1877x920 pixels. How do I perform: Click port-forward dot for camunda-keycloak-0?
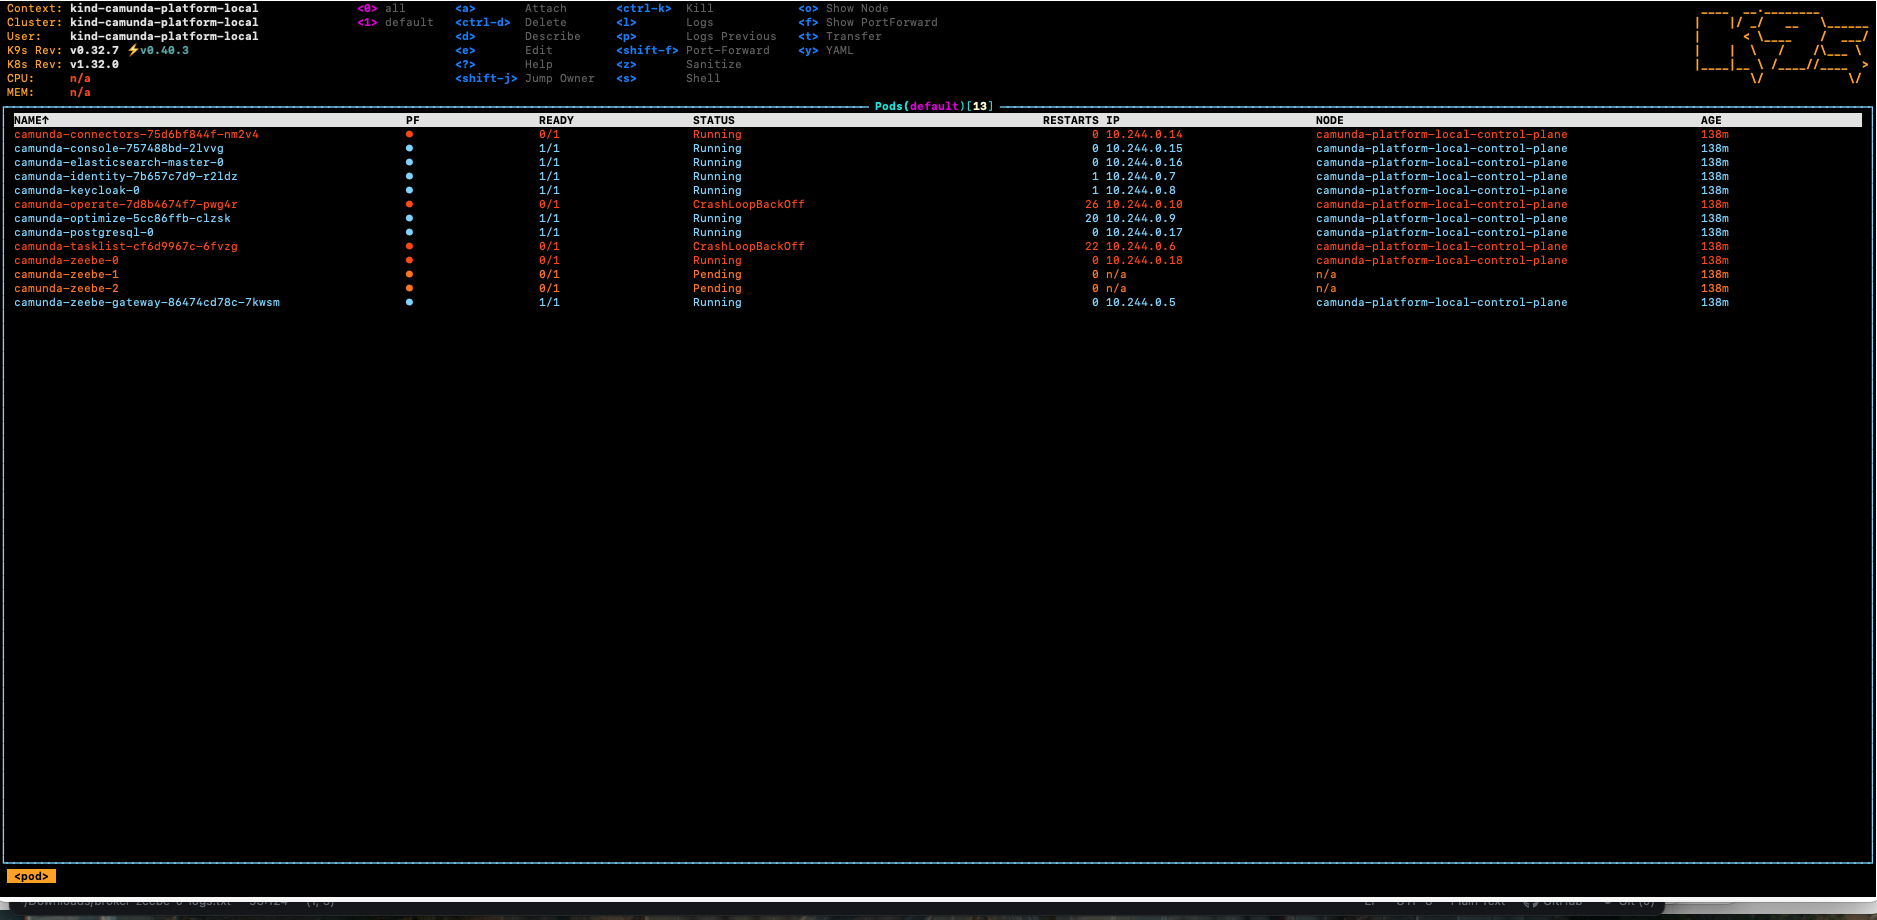[409, 190]
